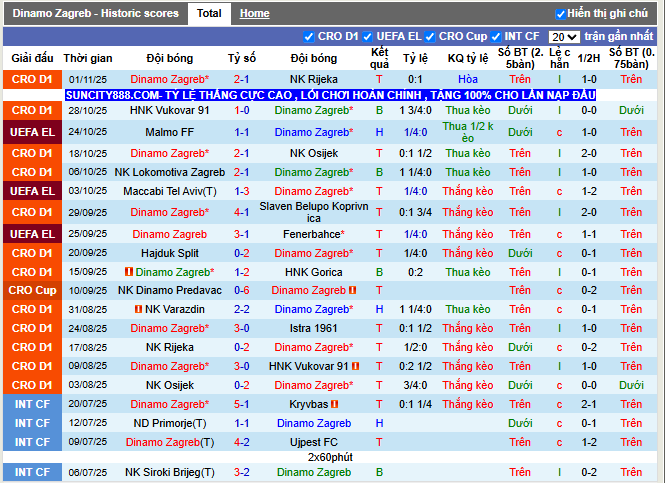665x483 pixels.
Task: Open NK Siroki Brijeg(T) team link
Action: coord(170,472)
